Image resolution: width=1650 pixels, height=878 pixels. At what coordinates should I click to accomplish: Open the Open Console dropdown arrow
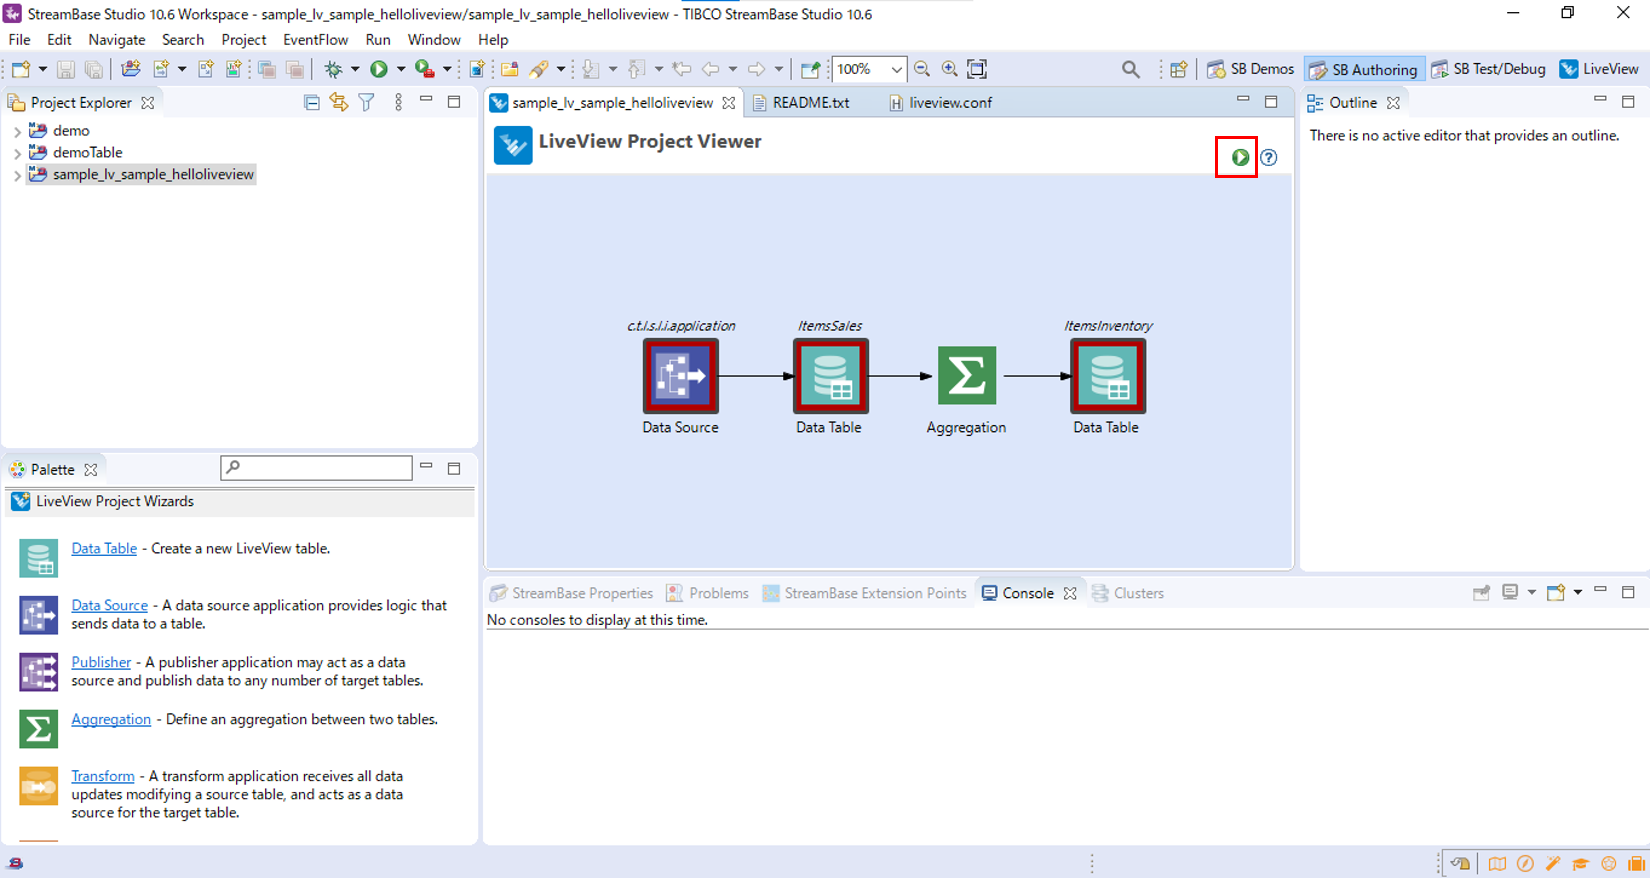(x=1578, y=593)
